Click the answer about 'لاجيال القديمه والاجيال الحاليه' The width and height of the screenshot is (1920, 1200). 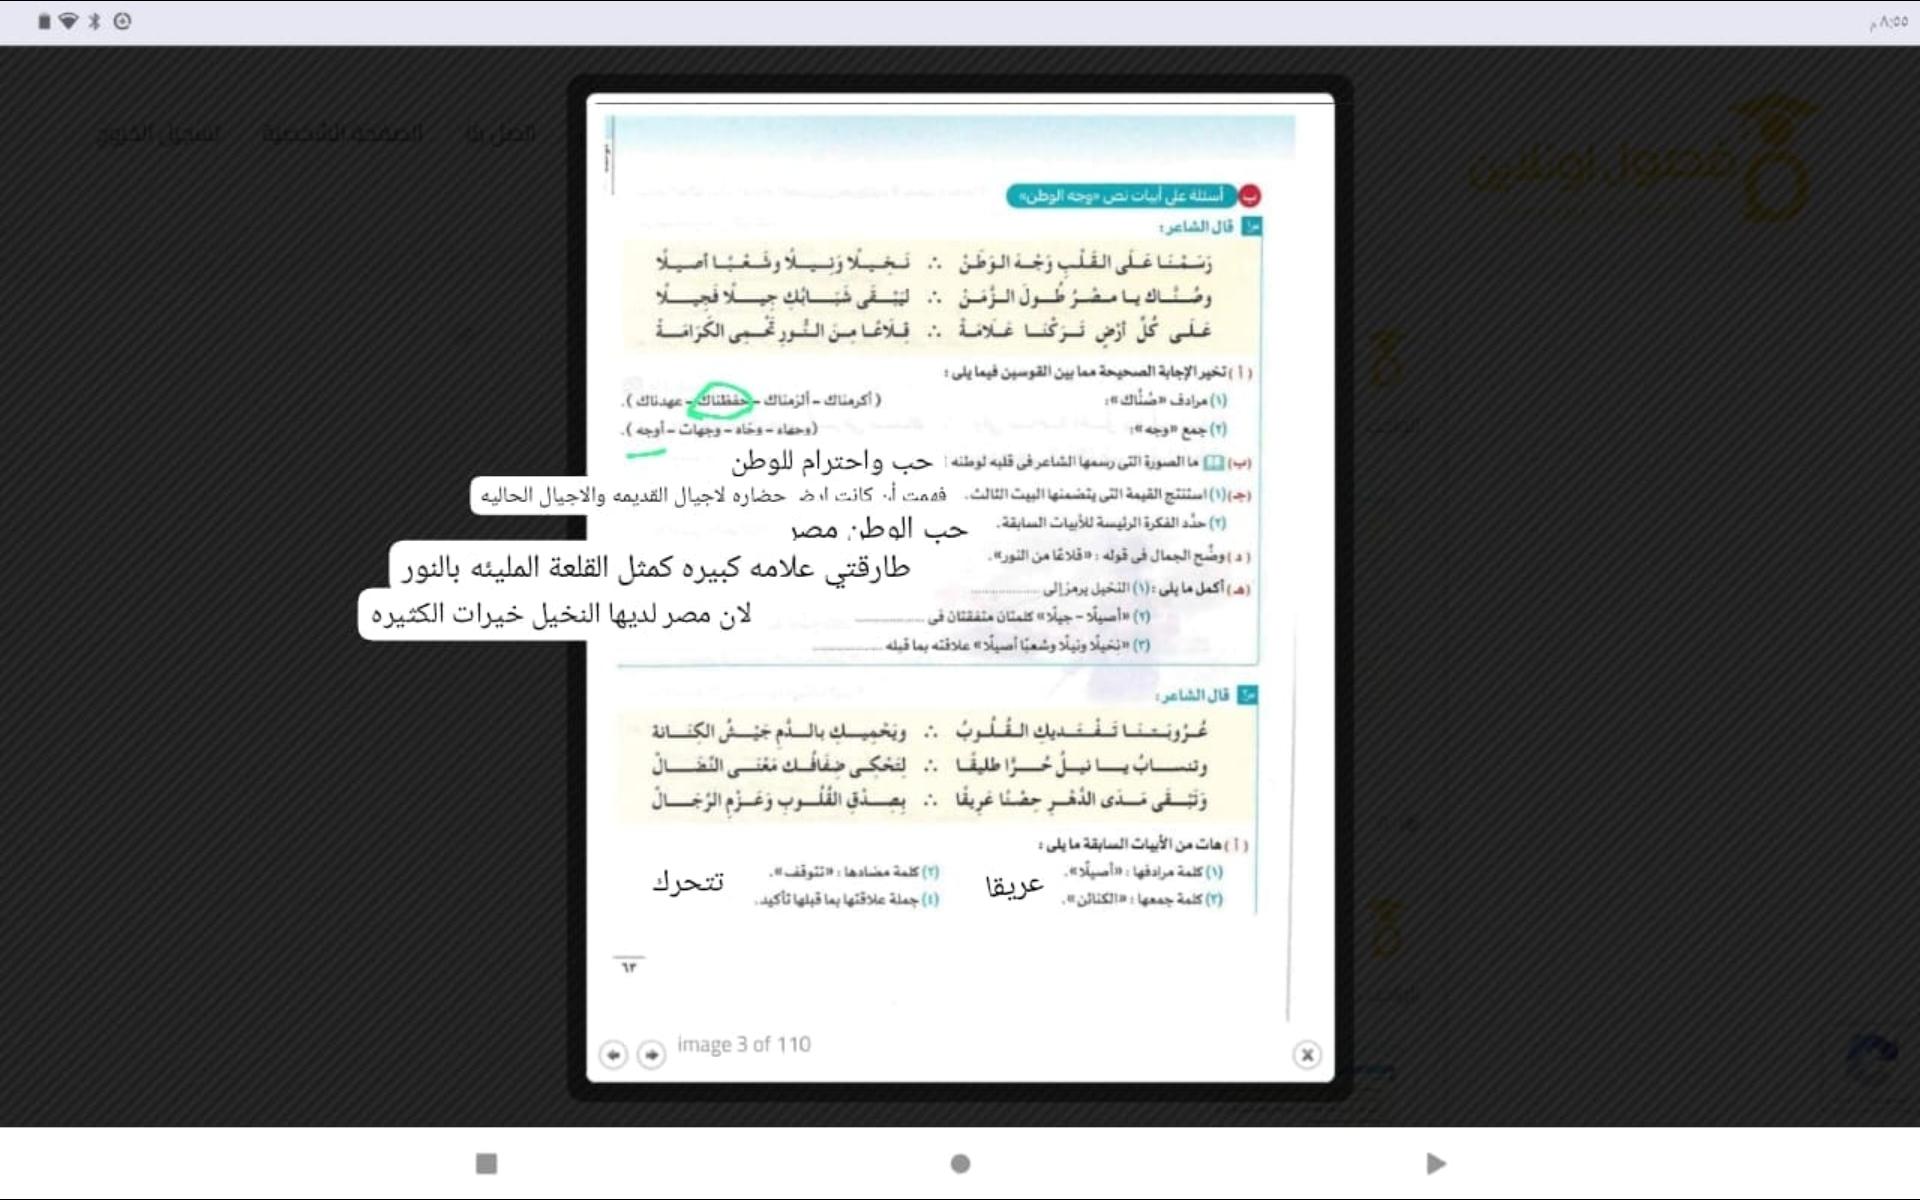[712, 496]
